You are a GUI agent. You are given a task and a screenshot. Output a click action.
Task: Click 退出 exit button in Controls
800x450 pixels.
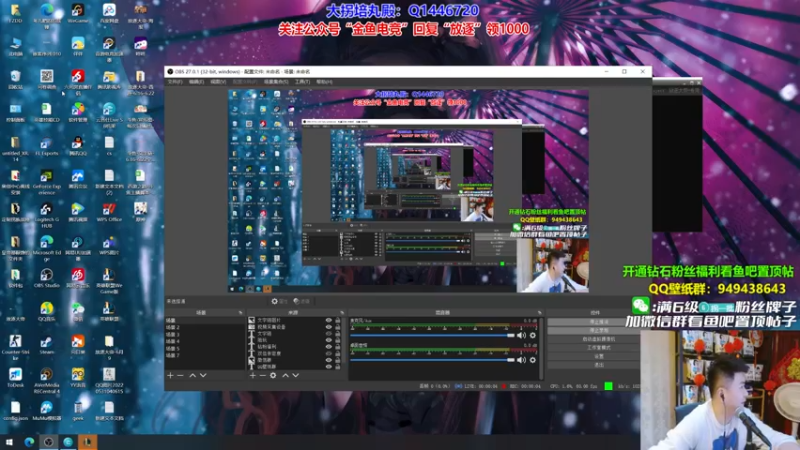tap(598, 365)
